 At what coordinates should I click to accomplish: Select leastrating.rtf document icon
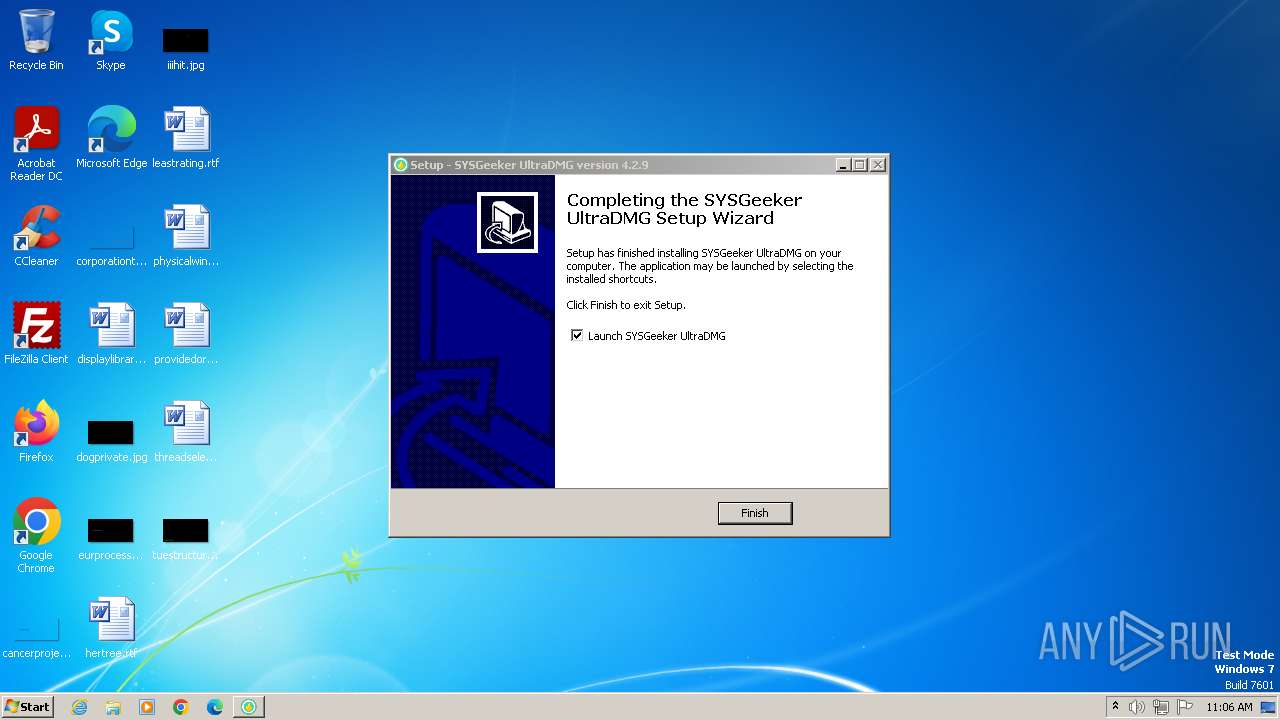(x=186, y=138)
